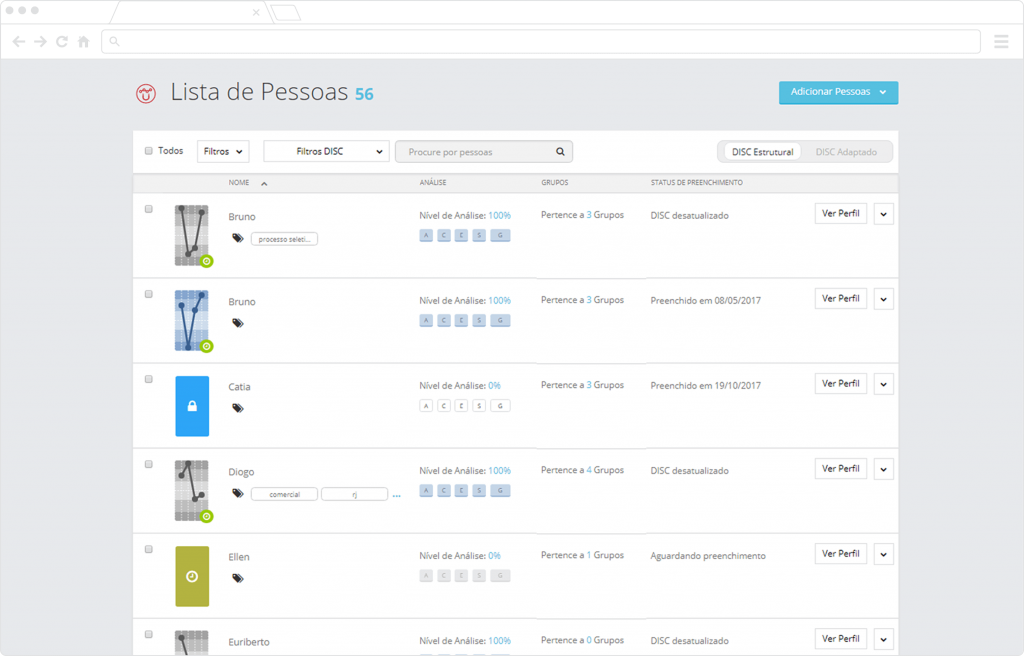Open Catia's locked blue profile card

192,406
